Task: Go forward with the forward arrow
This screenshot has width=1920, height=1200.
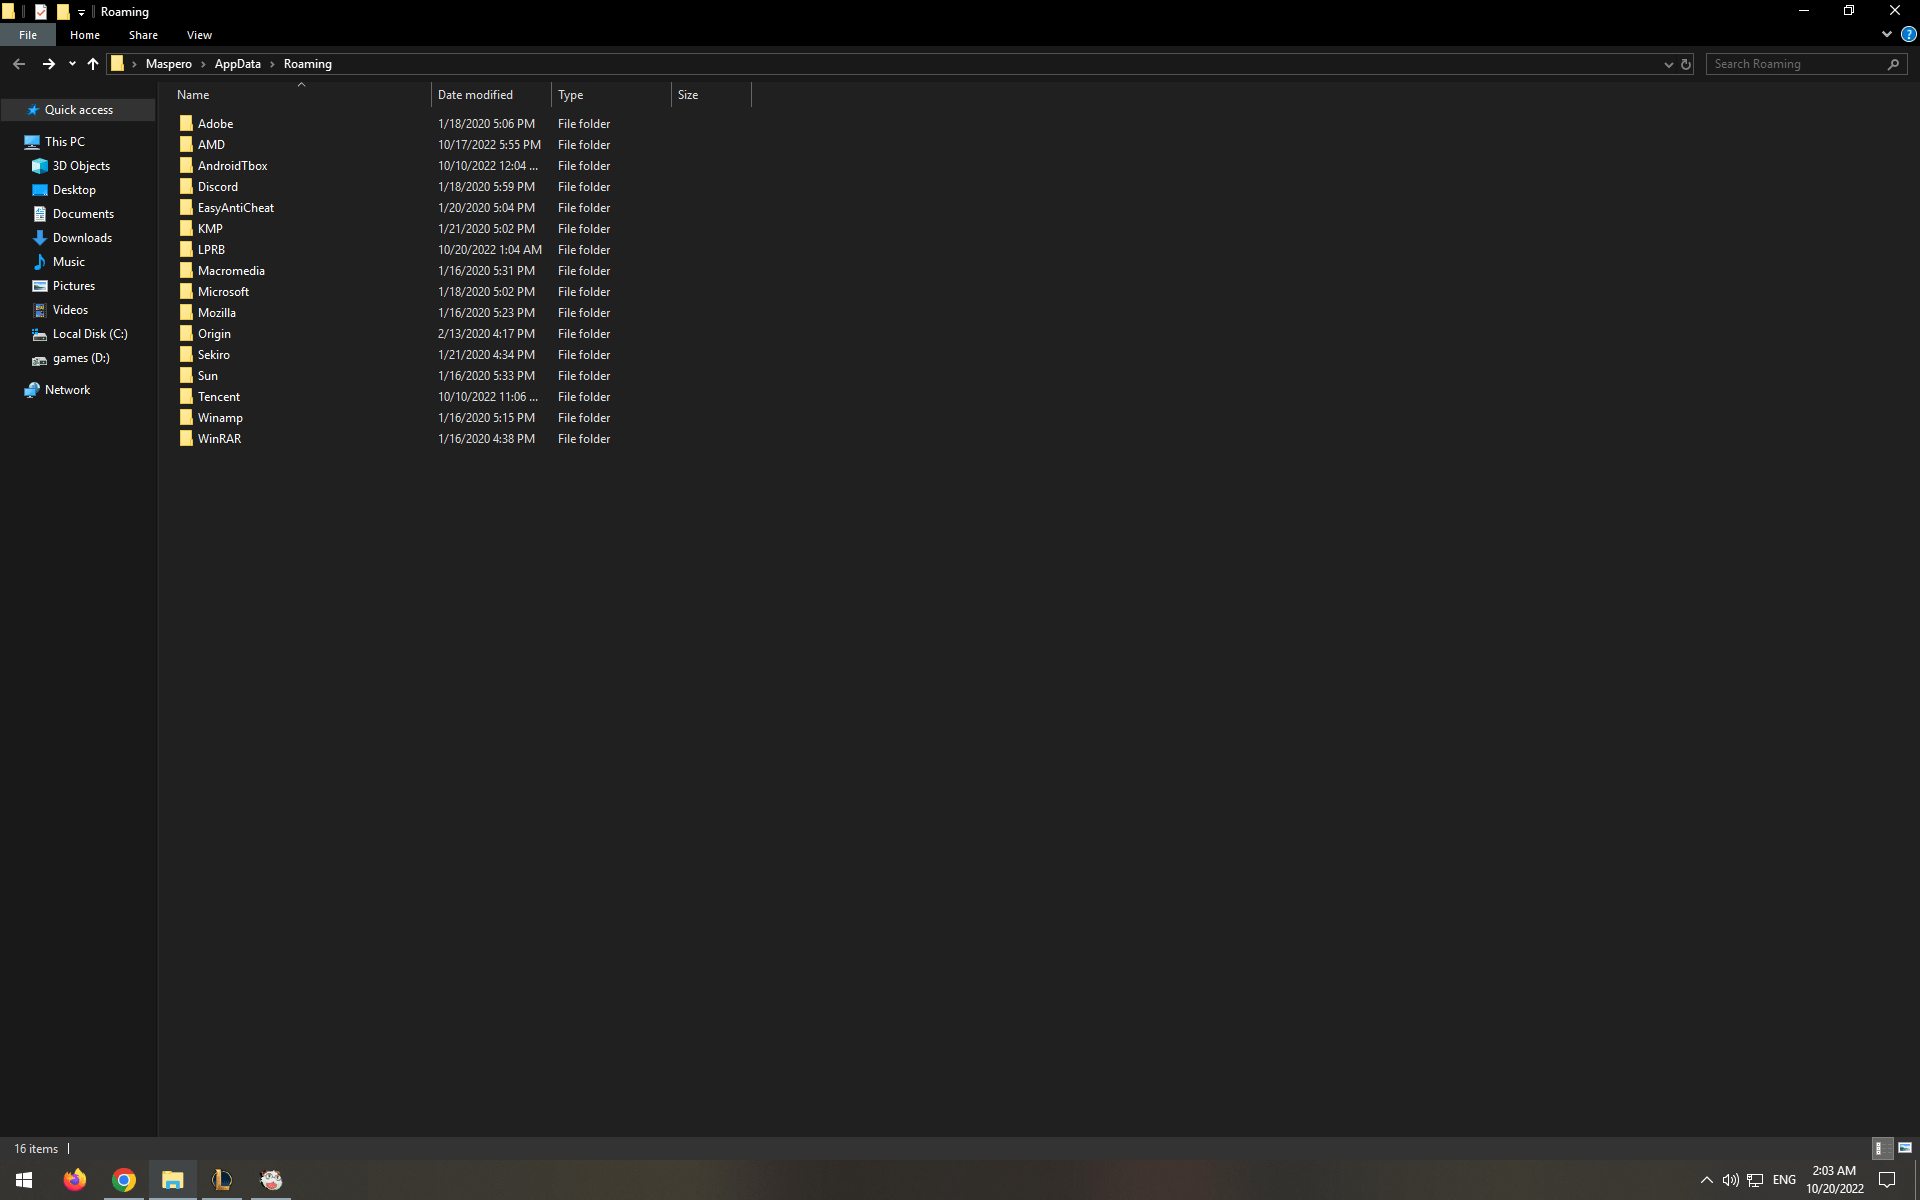Action: [48, 64]
